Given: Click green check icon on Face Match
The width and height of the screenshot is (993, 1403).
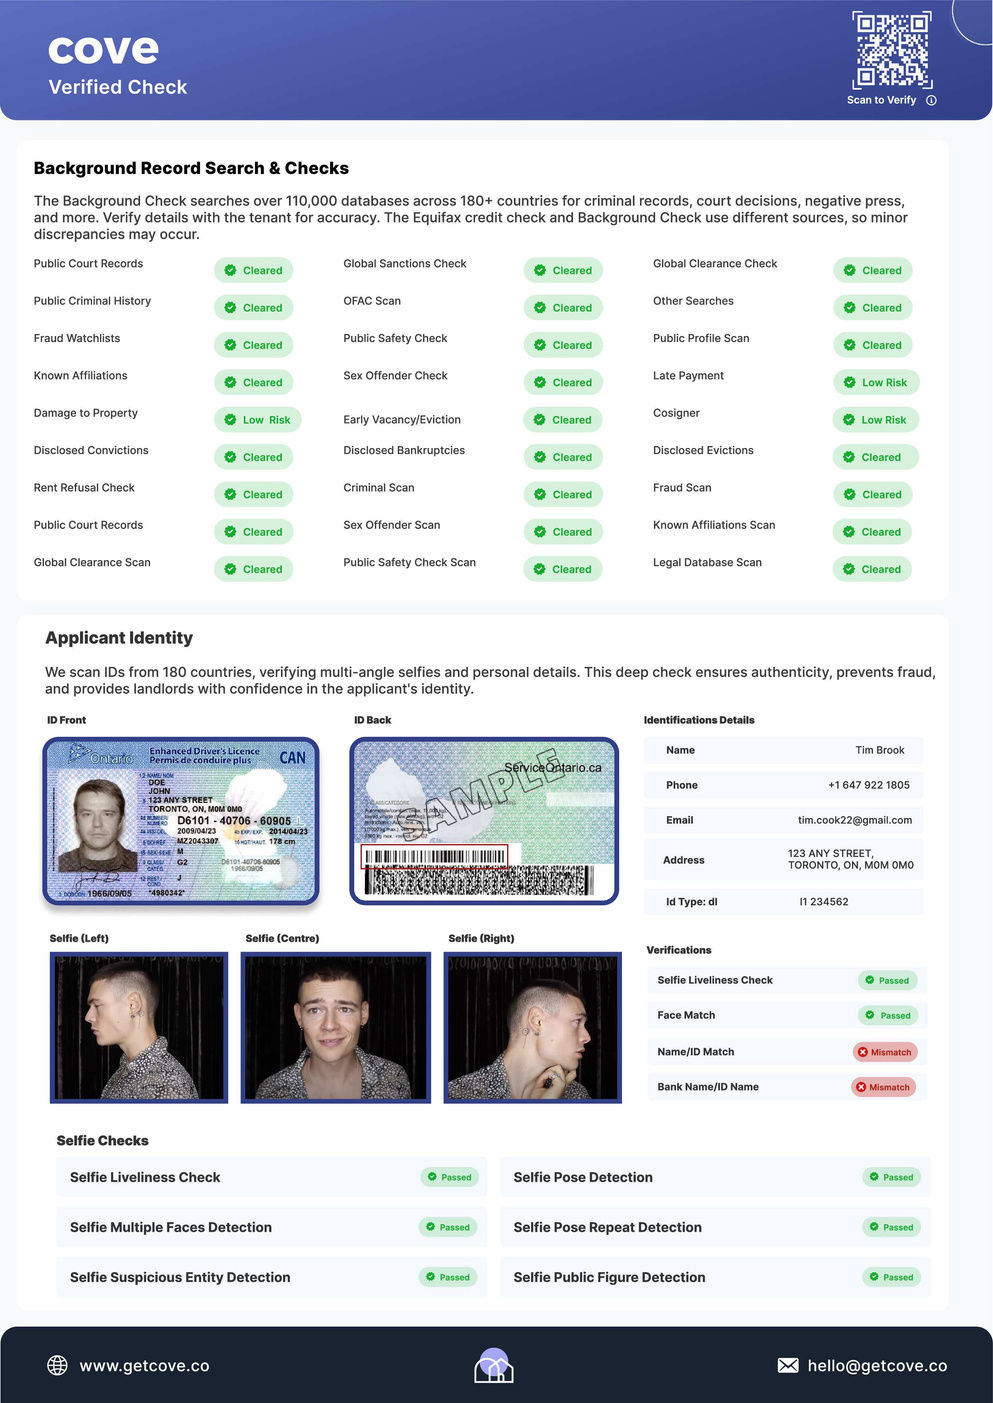Looking at the screenshot, I should tap(872, 1016).
